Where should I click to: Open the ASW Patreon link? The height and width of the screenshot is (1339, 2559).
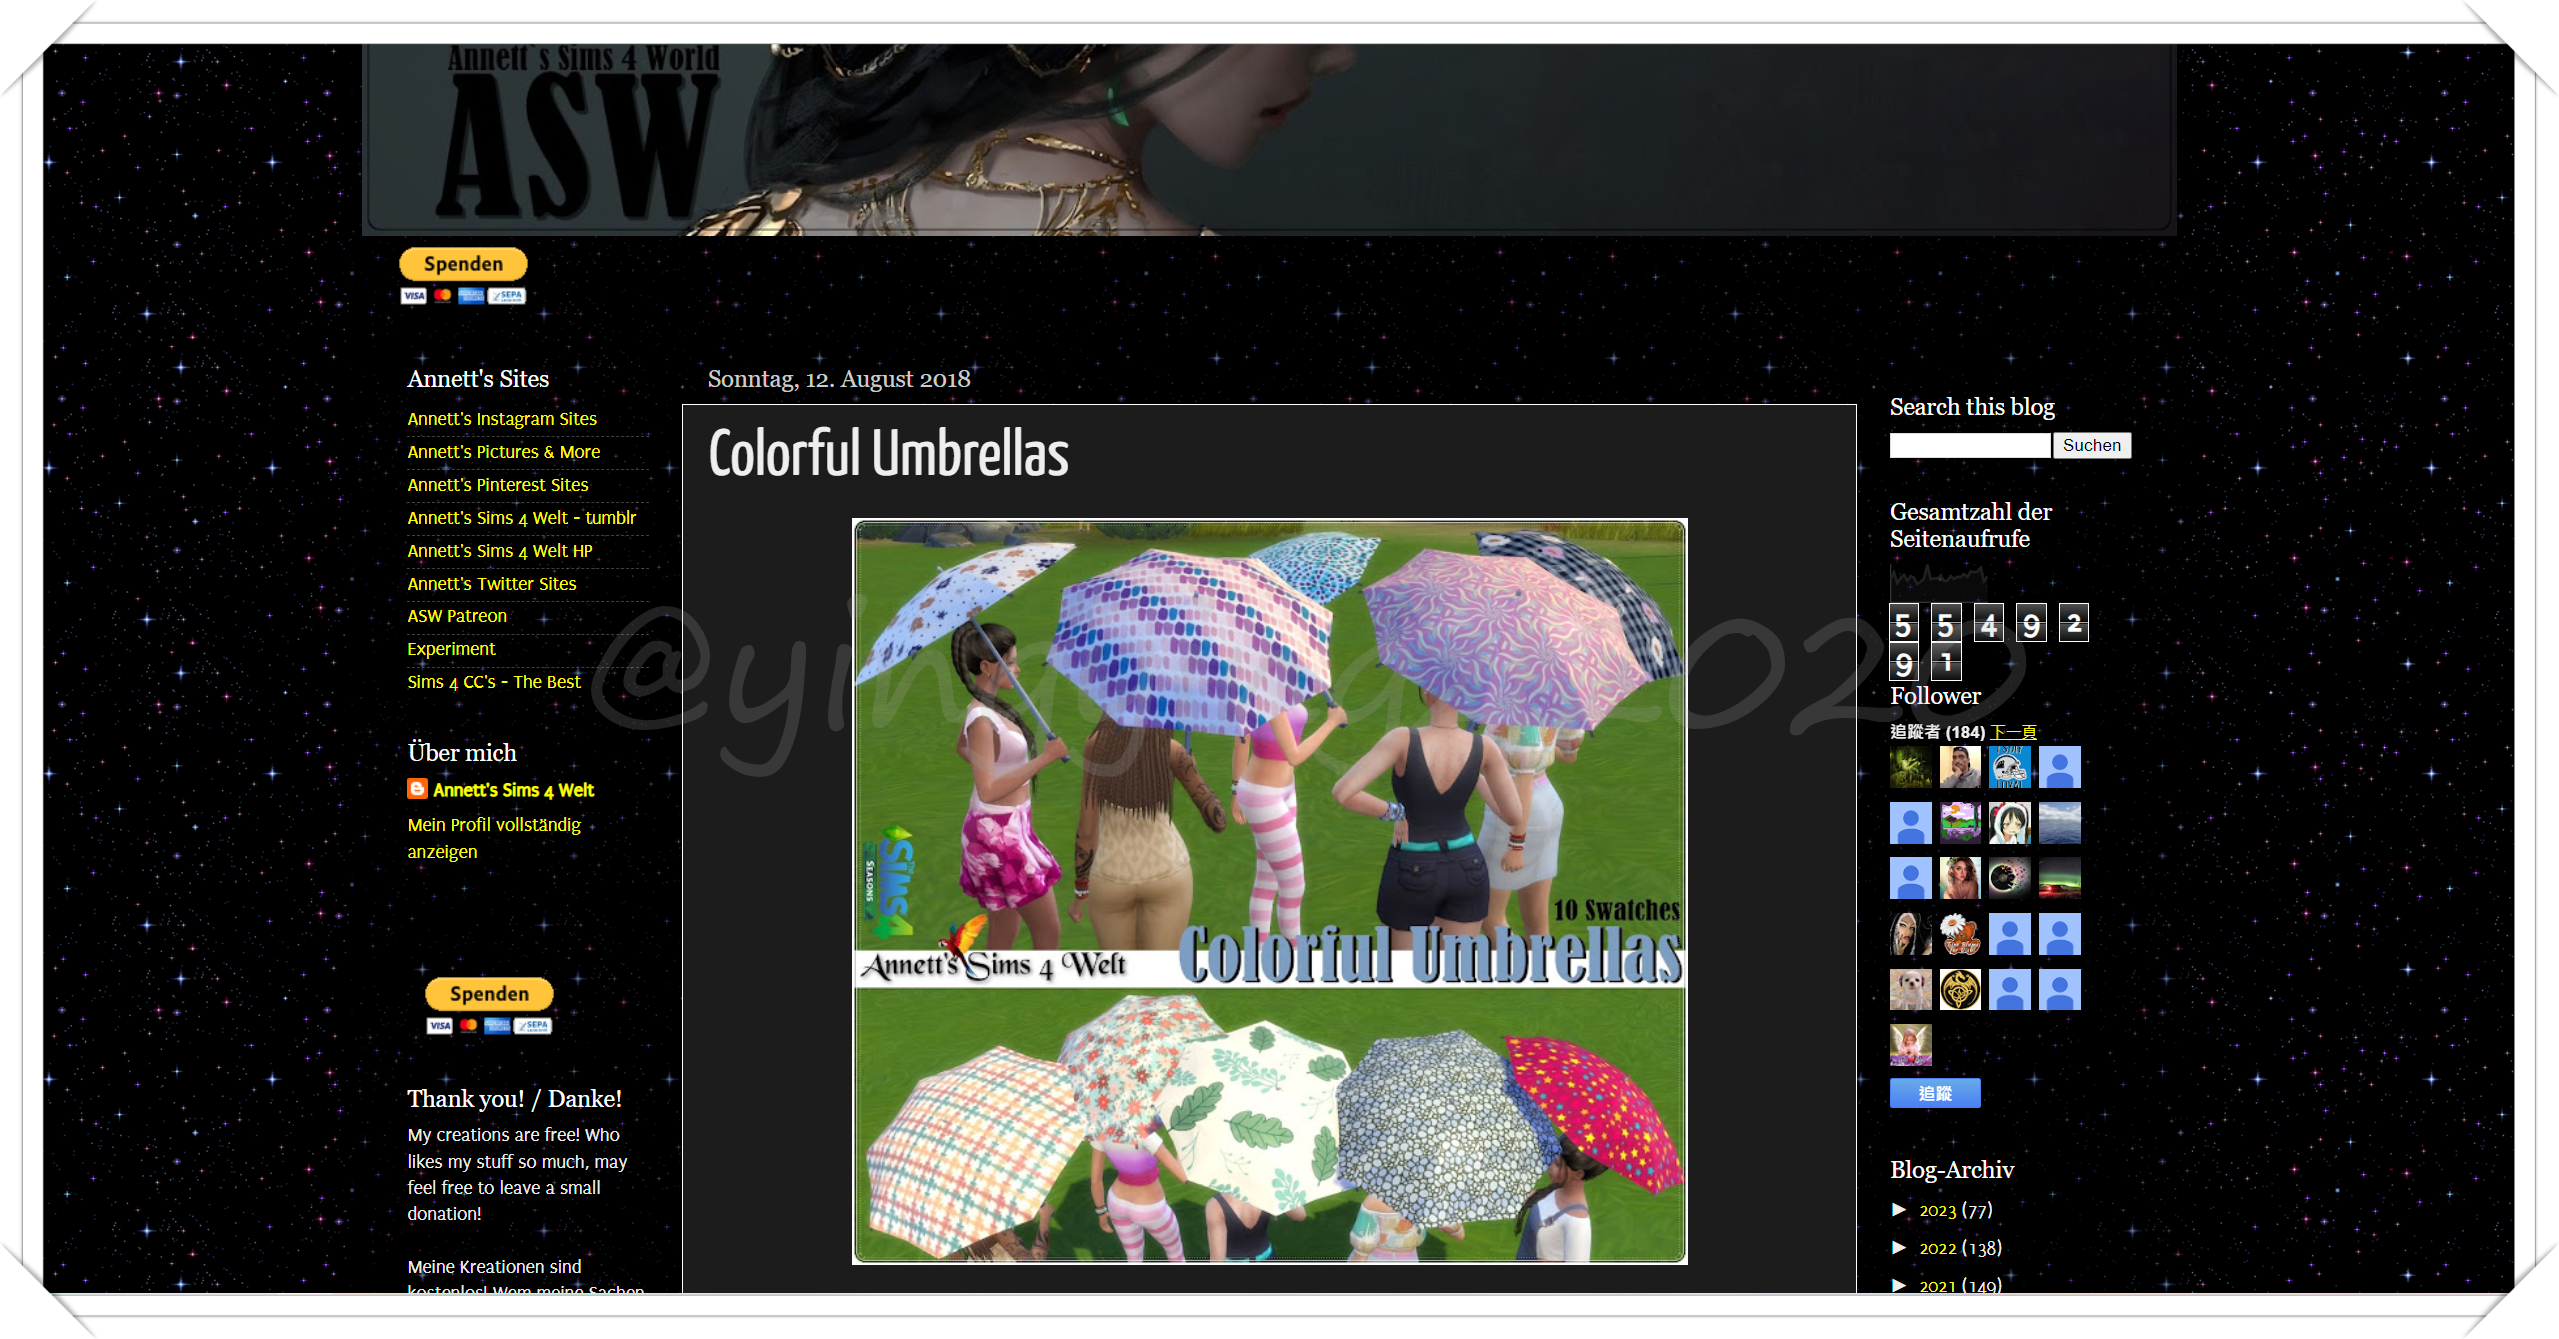(457, 616)
